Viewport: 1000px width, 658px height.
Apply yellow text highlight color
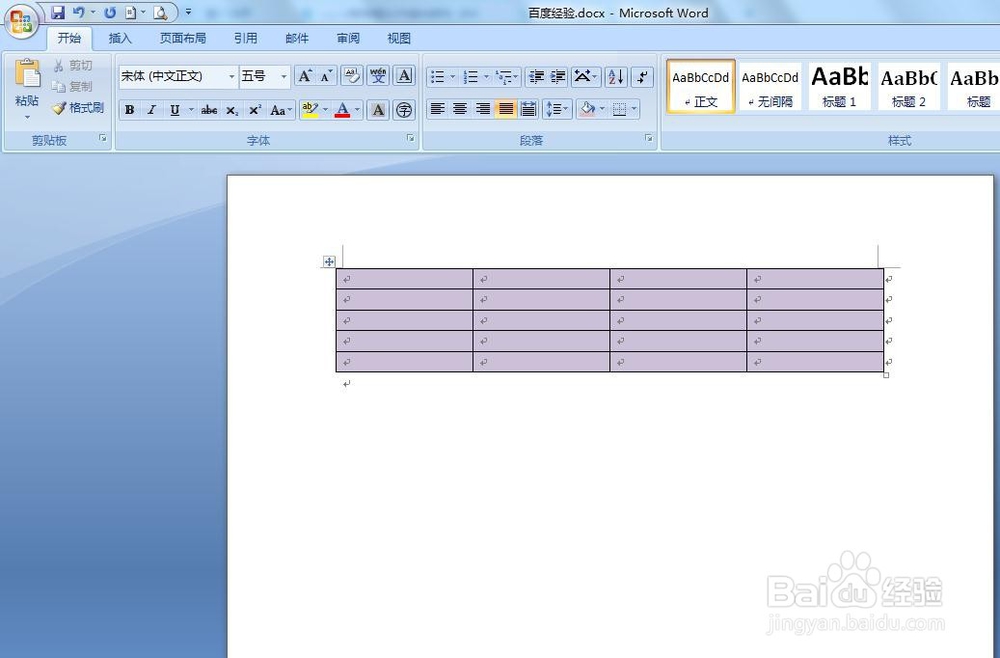pos(310,110)
